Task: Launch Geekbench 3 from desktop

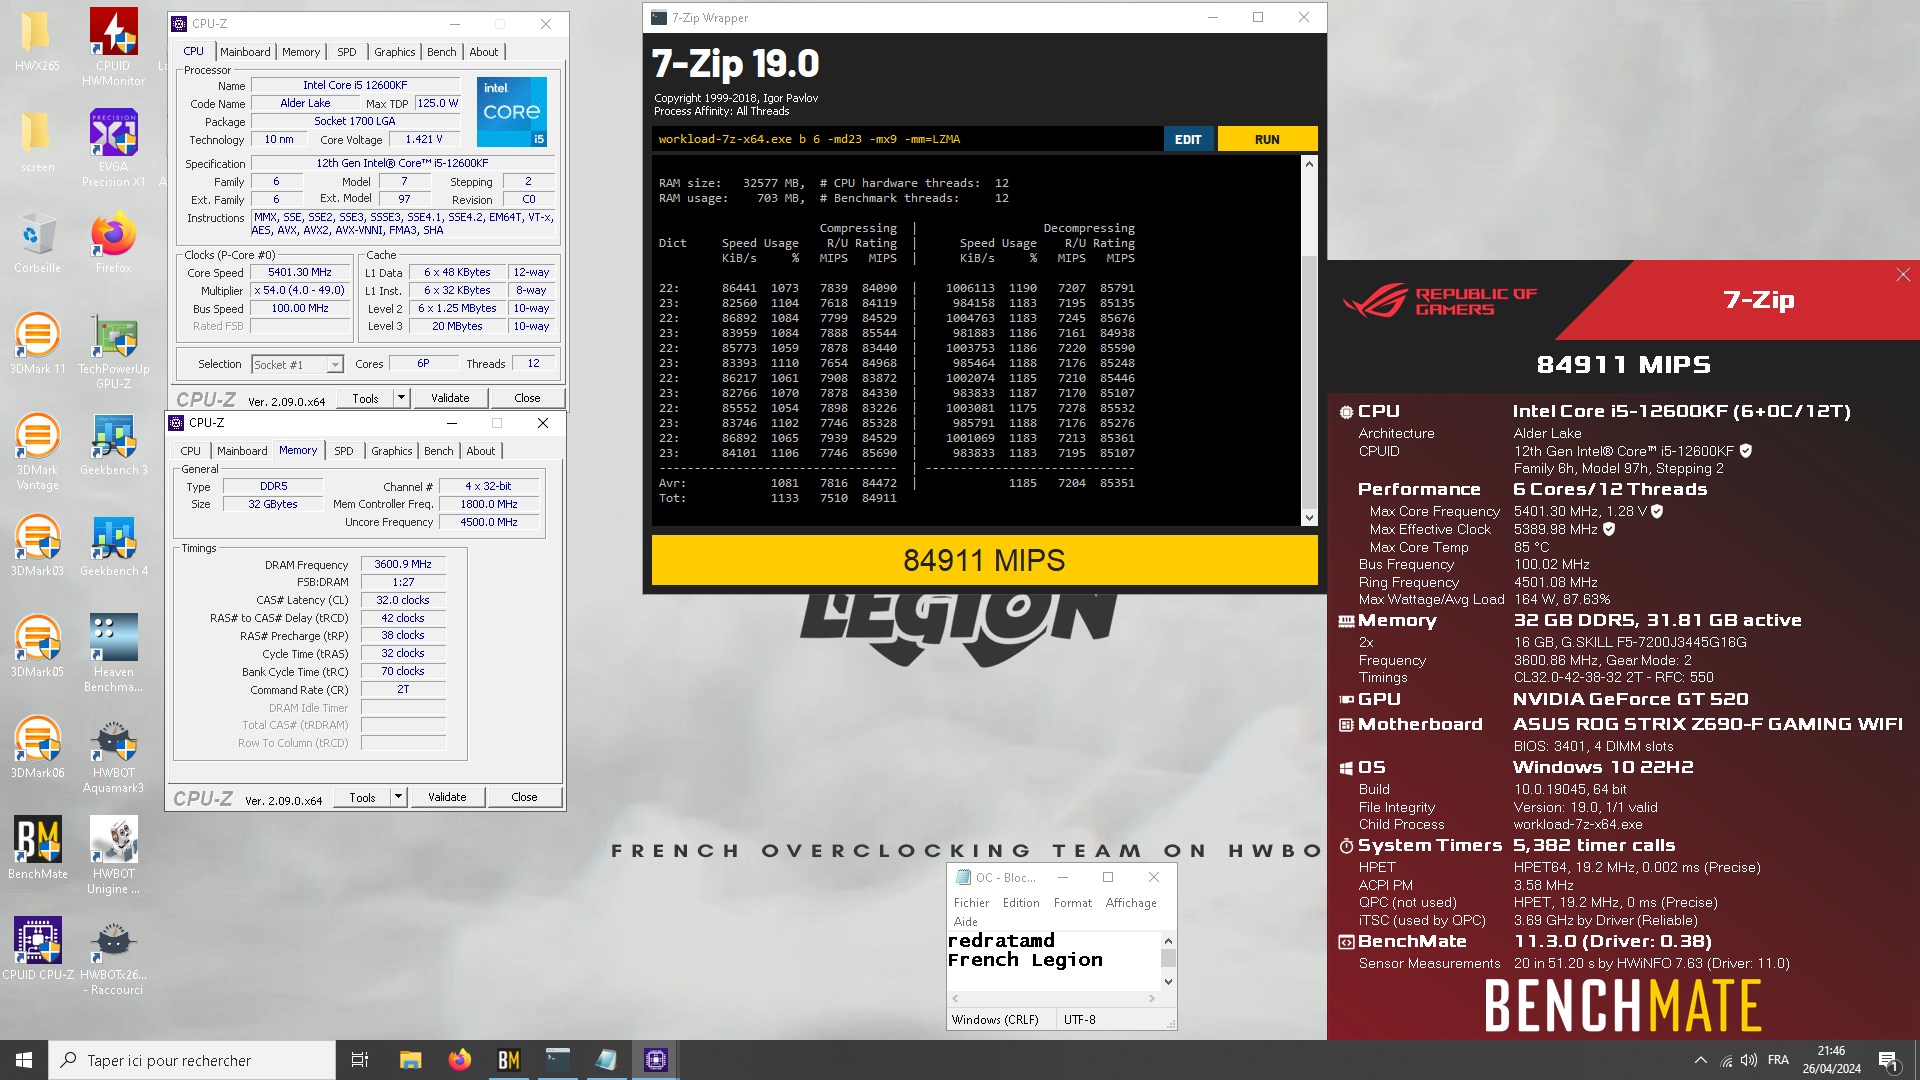Action: click(113, 444)
